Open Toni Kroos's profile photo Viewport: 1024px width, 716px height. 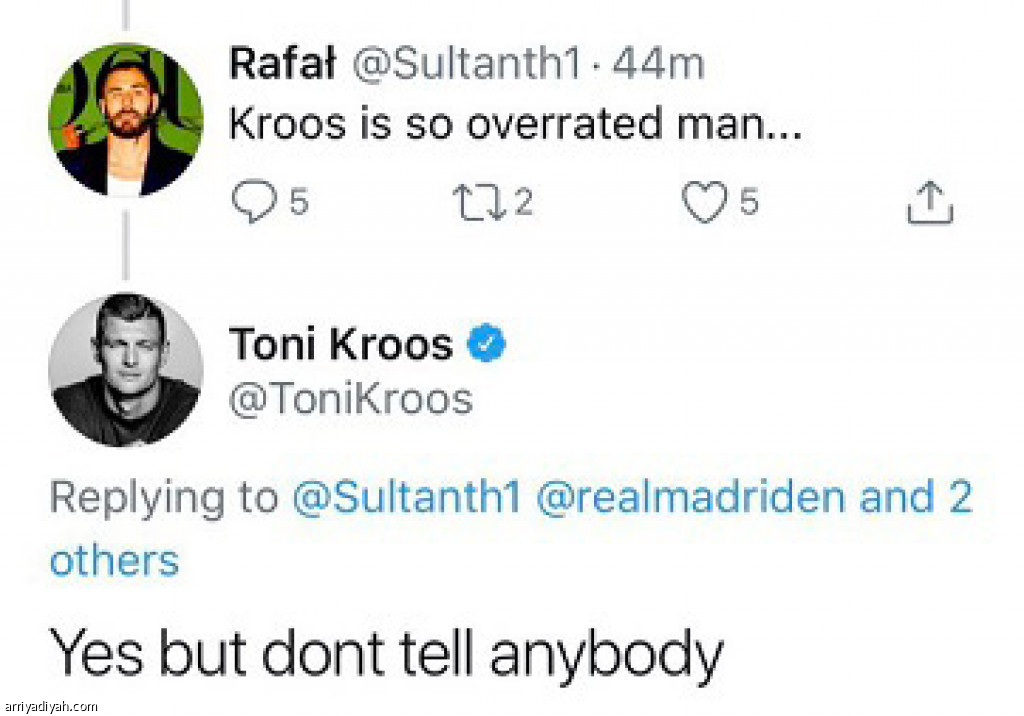[125, 370]
